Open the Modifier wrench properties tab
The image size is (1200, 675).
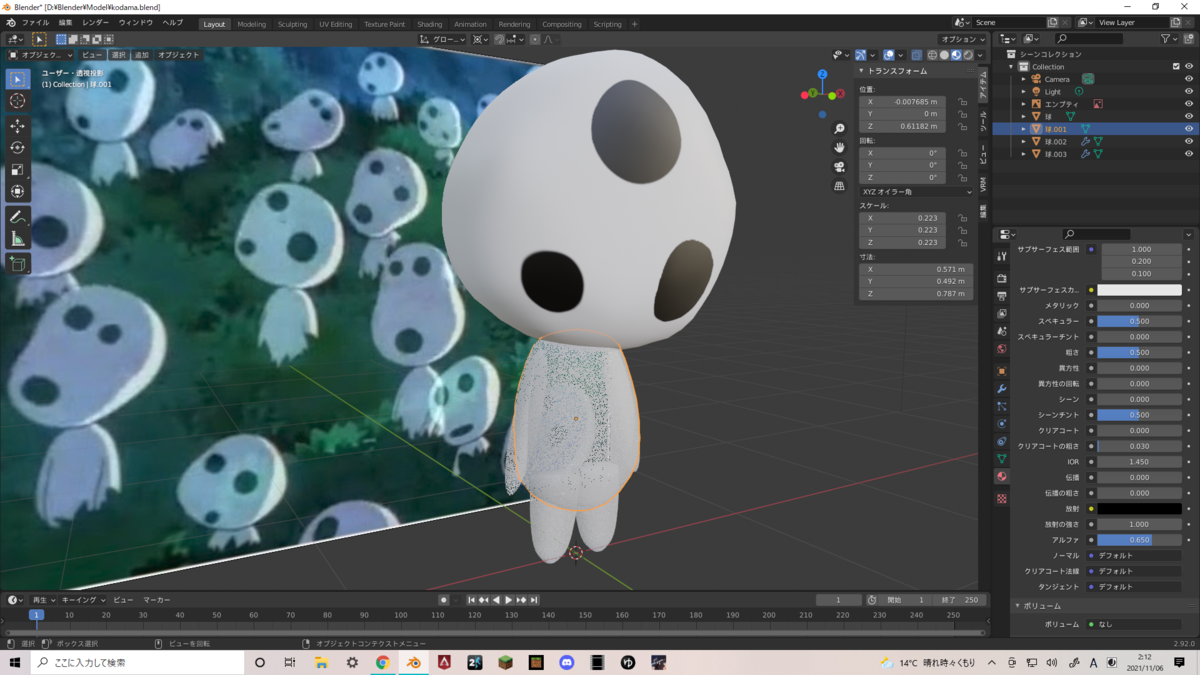coord(1002,389)
